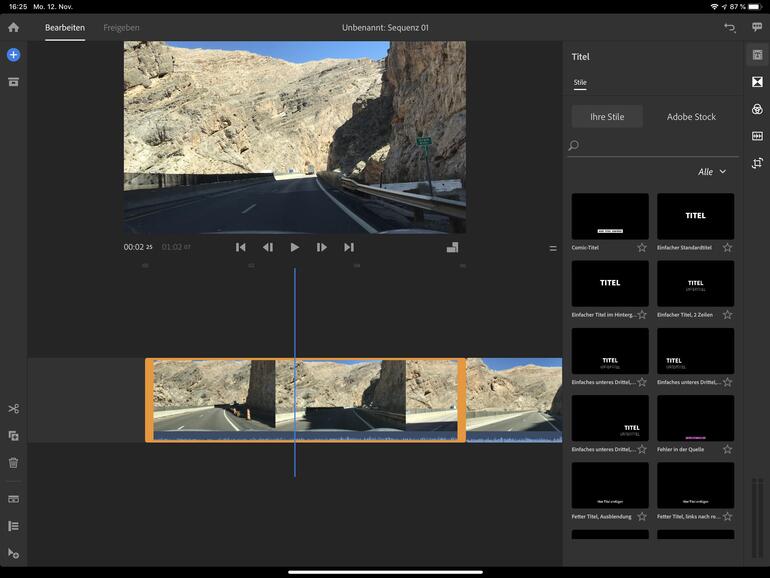The image size is (770, 578).
Task: Click the title search field
Action: [x=655, y=146]
